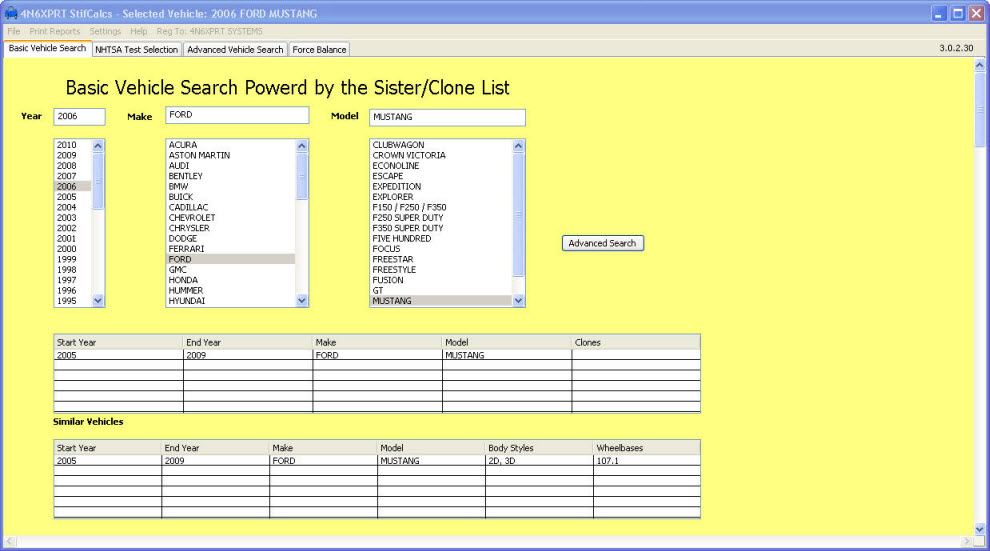Open the NHTSA Test Selection tab

click(x=137, y=49)
